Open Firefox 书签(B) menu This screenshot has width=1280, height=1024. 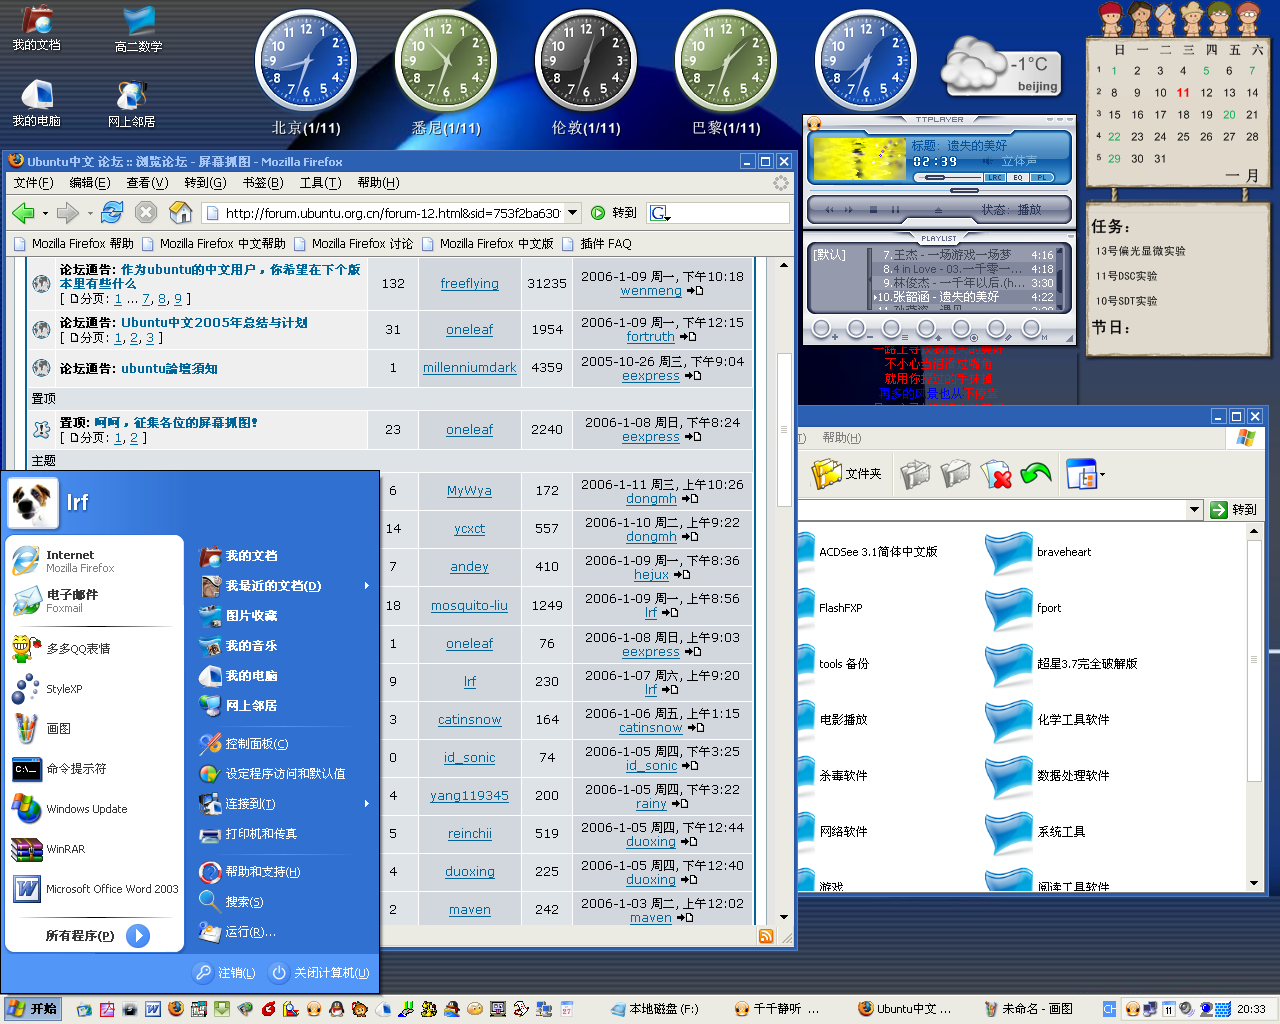pyautogui.click(x=263, y=183)
